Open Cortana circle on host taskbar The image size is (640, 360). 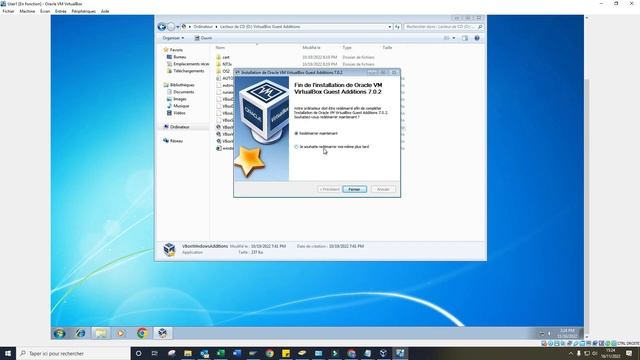[138, 353]
